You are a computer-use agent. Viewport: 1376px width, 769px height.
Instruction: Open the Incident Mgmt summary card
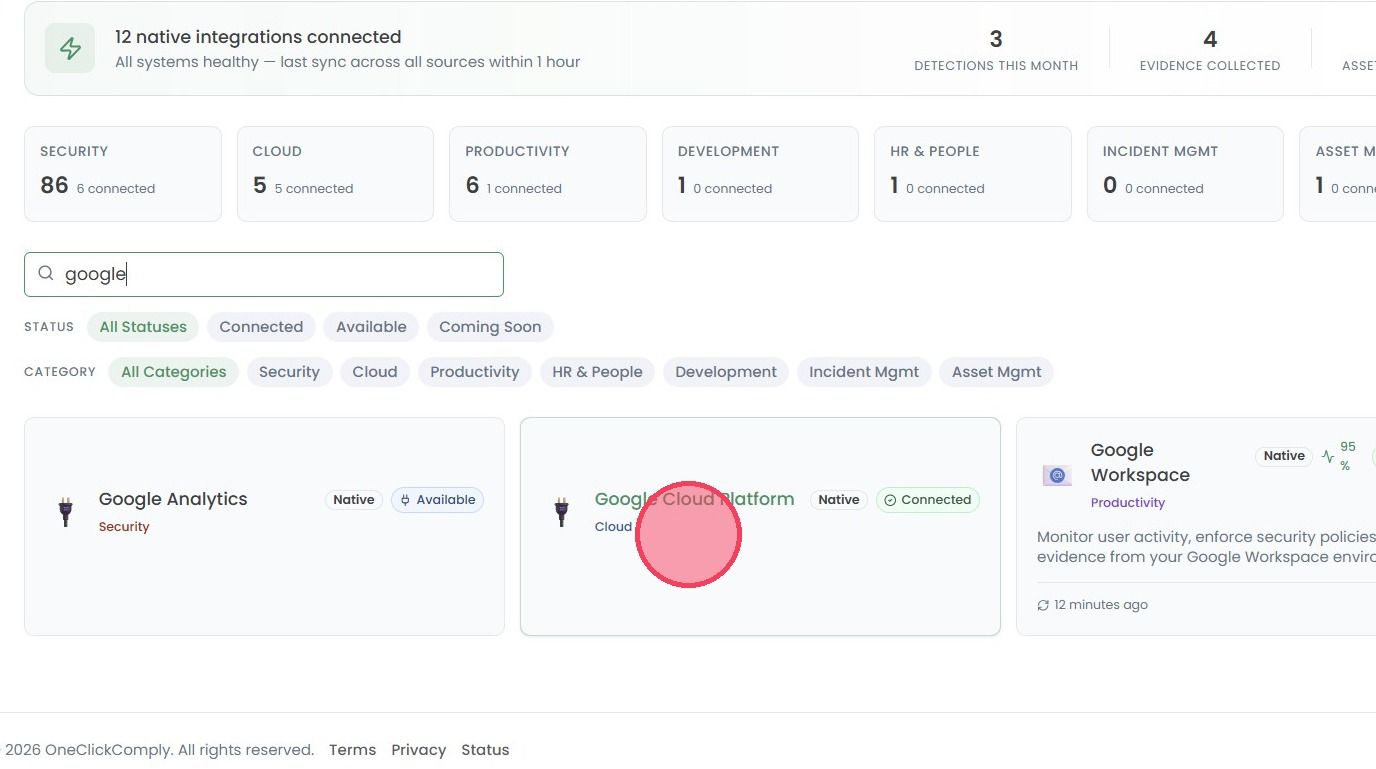1185,174
